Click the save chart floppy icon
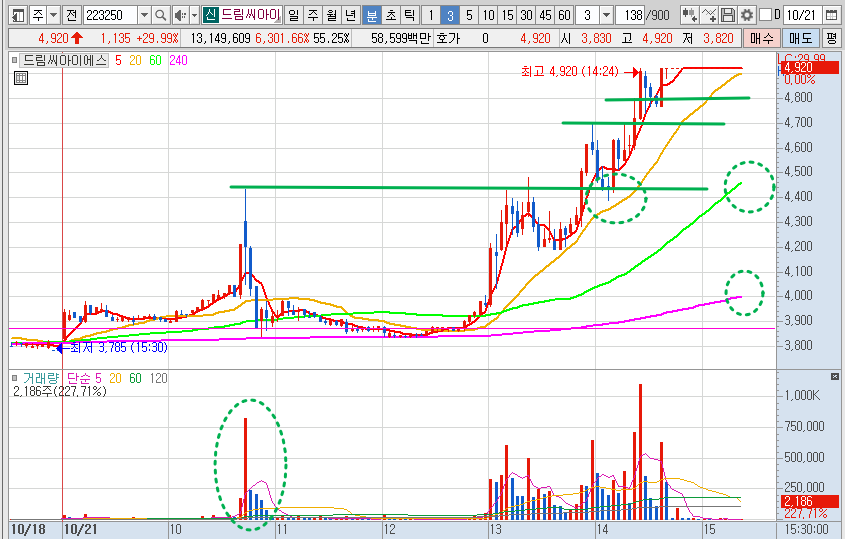 coord(728,15)
